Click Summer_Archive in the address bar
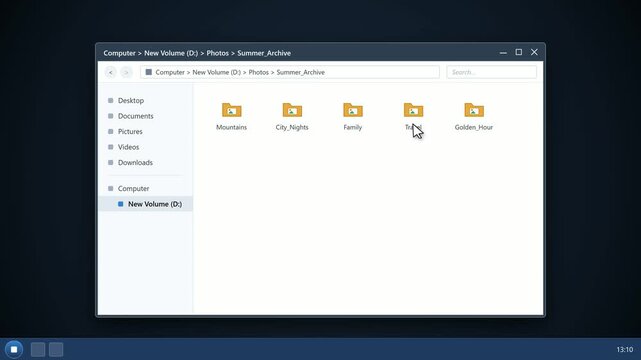This screenshot has height=360, width=641. [x=300, y=72]
